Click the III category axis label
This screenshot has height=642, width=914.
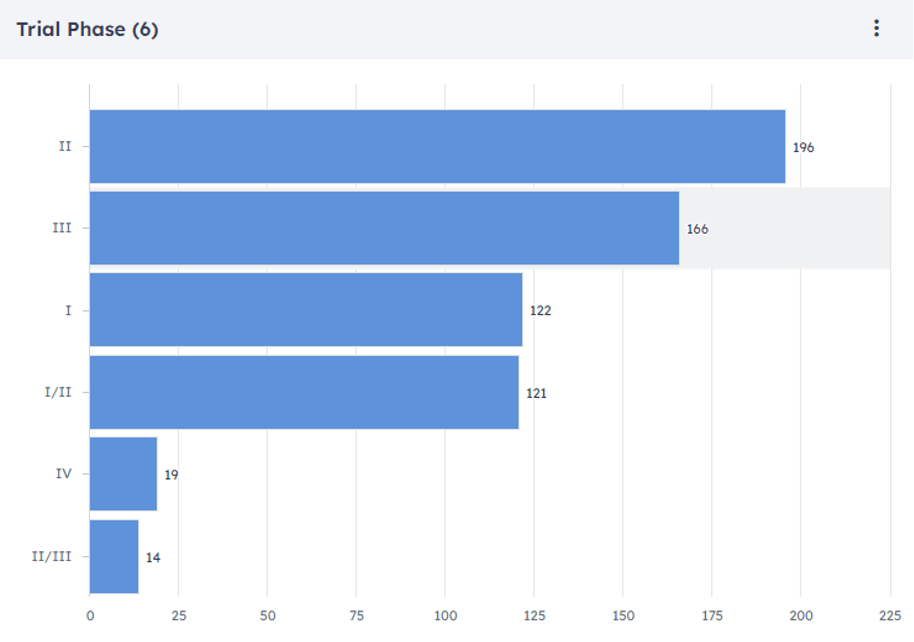pyautogui.click(x=62, y=229)
